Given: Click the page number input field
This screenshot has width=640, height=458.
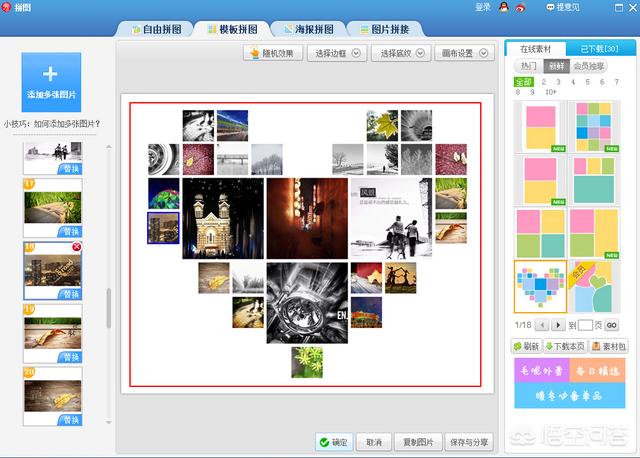Looking at the screenshot, I should 585,325.
